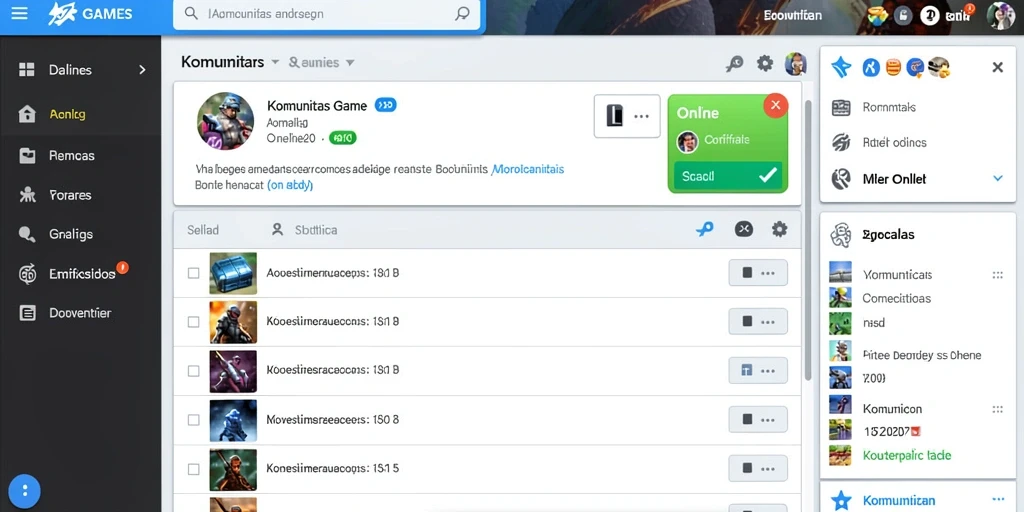Open Dooventier in the sidebar

(80, 313)
